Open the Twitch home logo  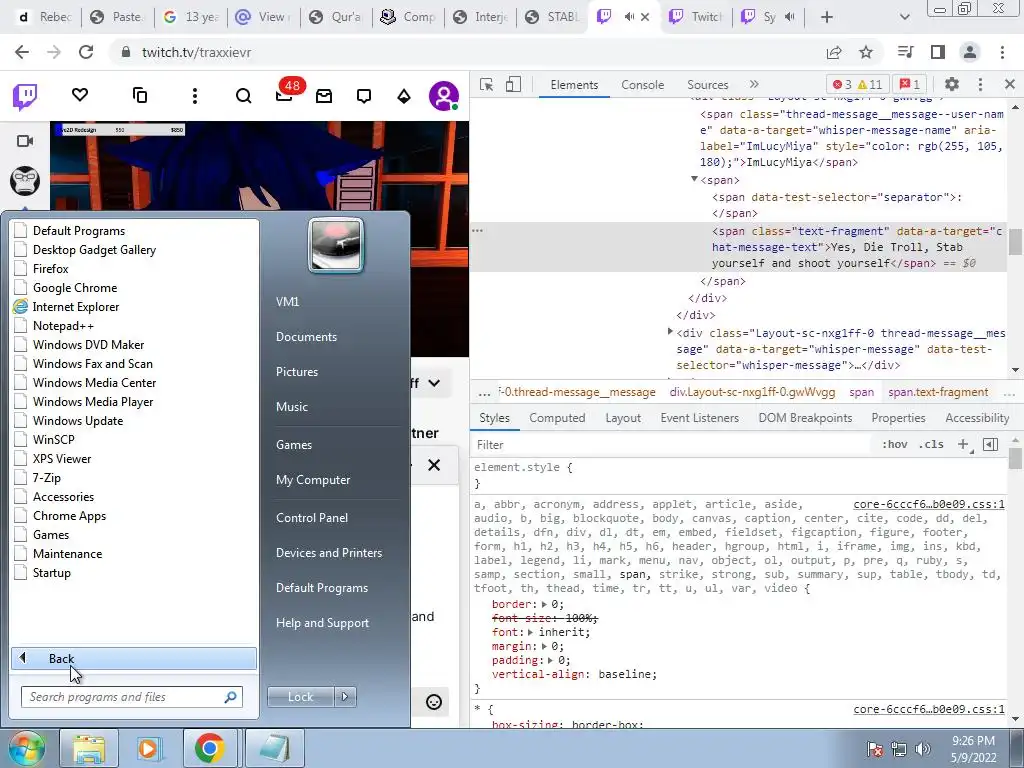coord(25,97)
